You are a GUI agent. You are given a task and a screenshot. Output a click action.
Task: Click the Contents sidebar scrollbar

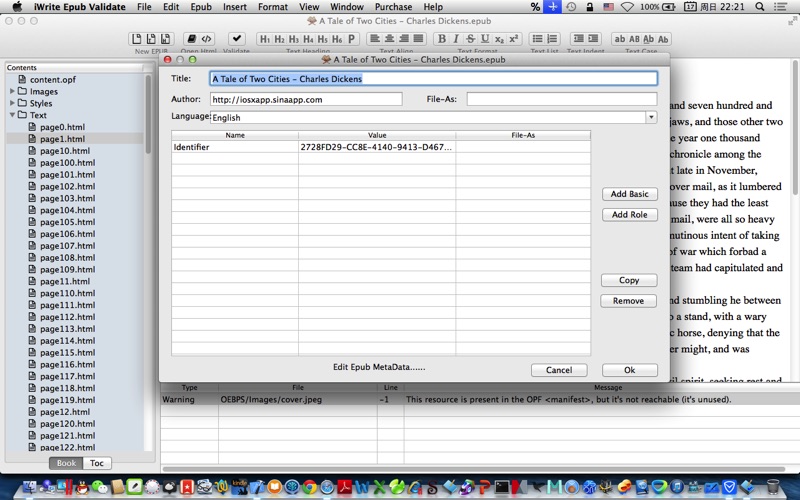pyautogui.click(x=148, y=114)
